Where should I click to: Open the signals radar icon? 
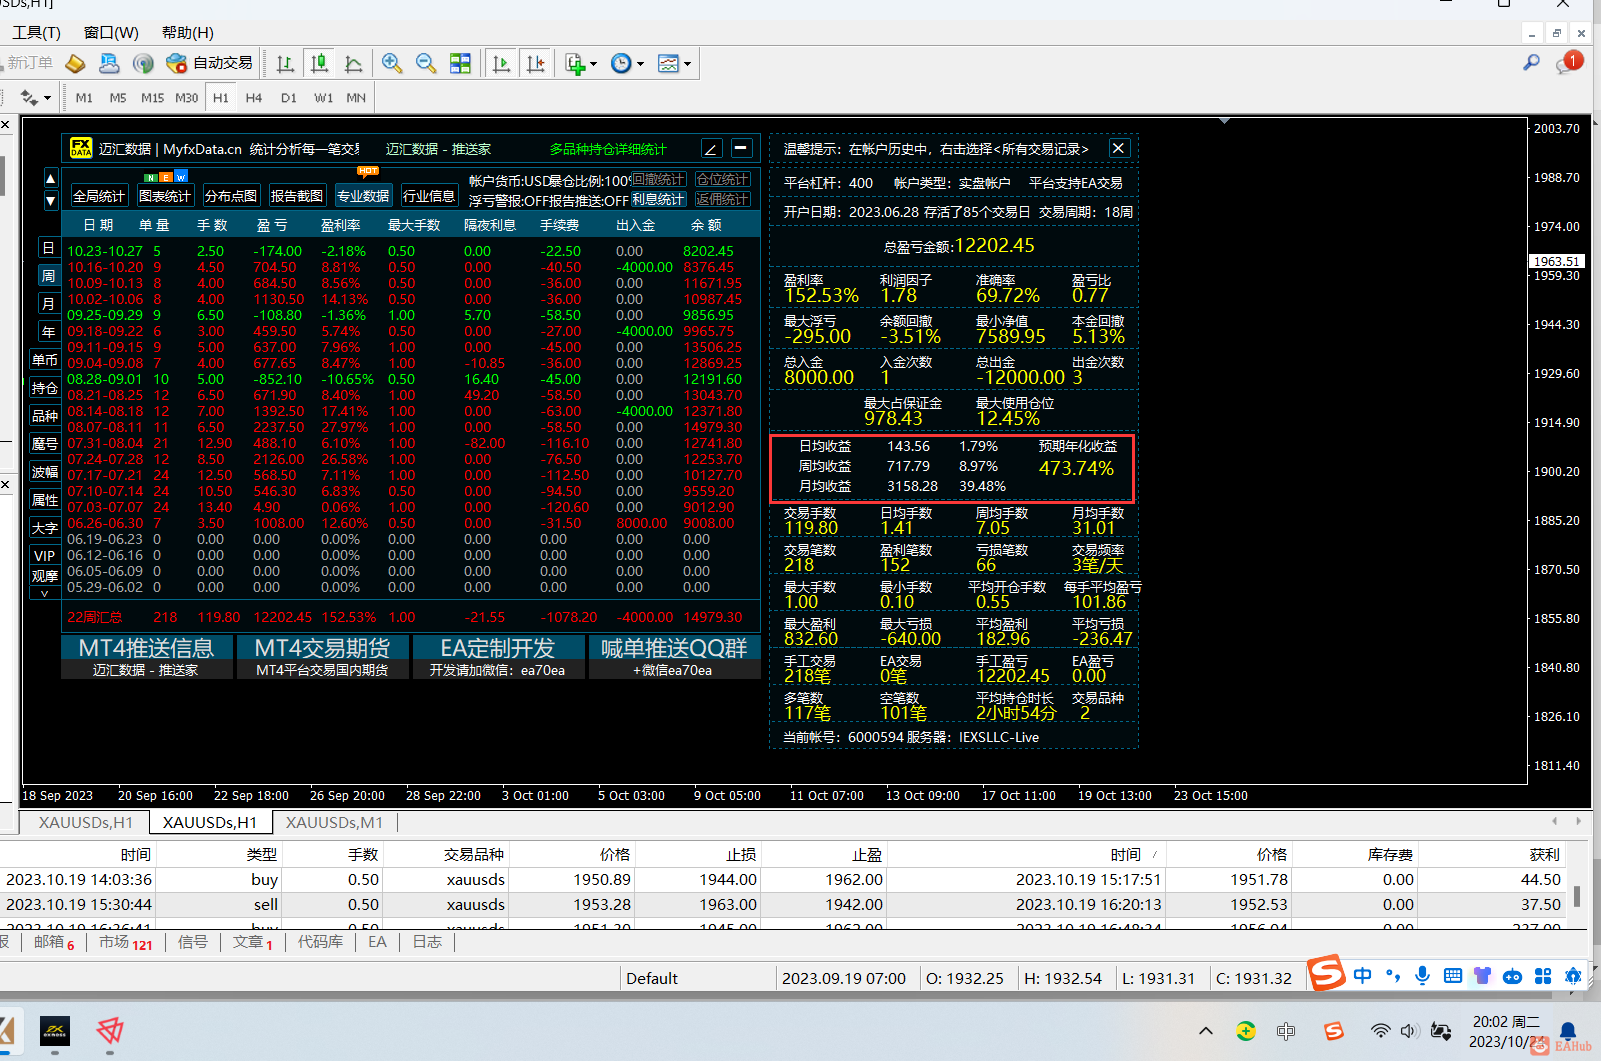point(143,63)
